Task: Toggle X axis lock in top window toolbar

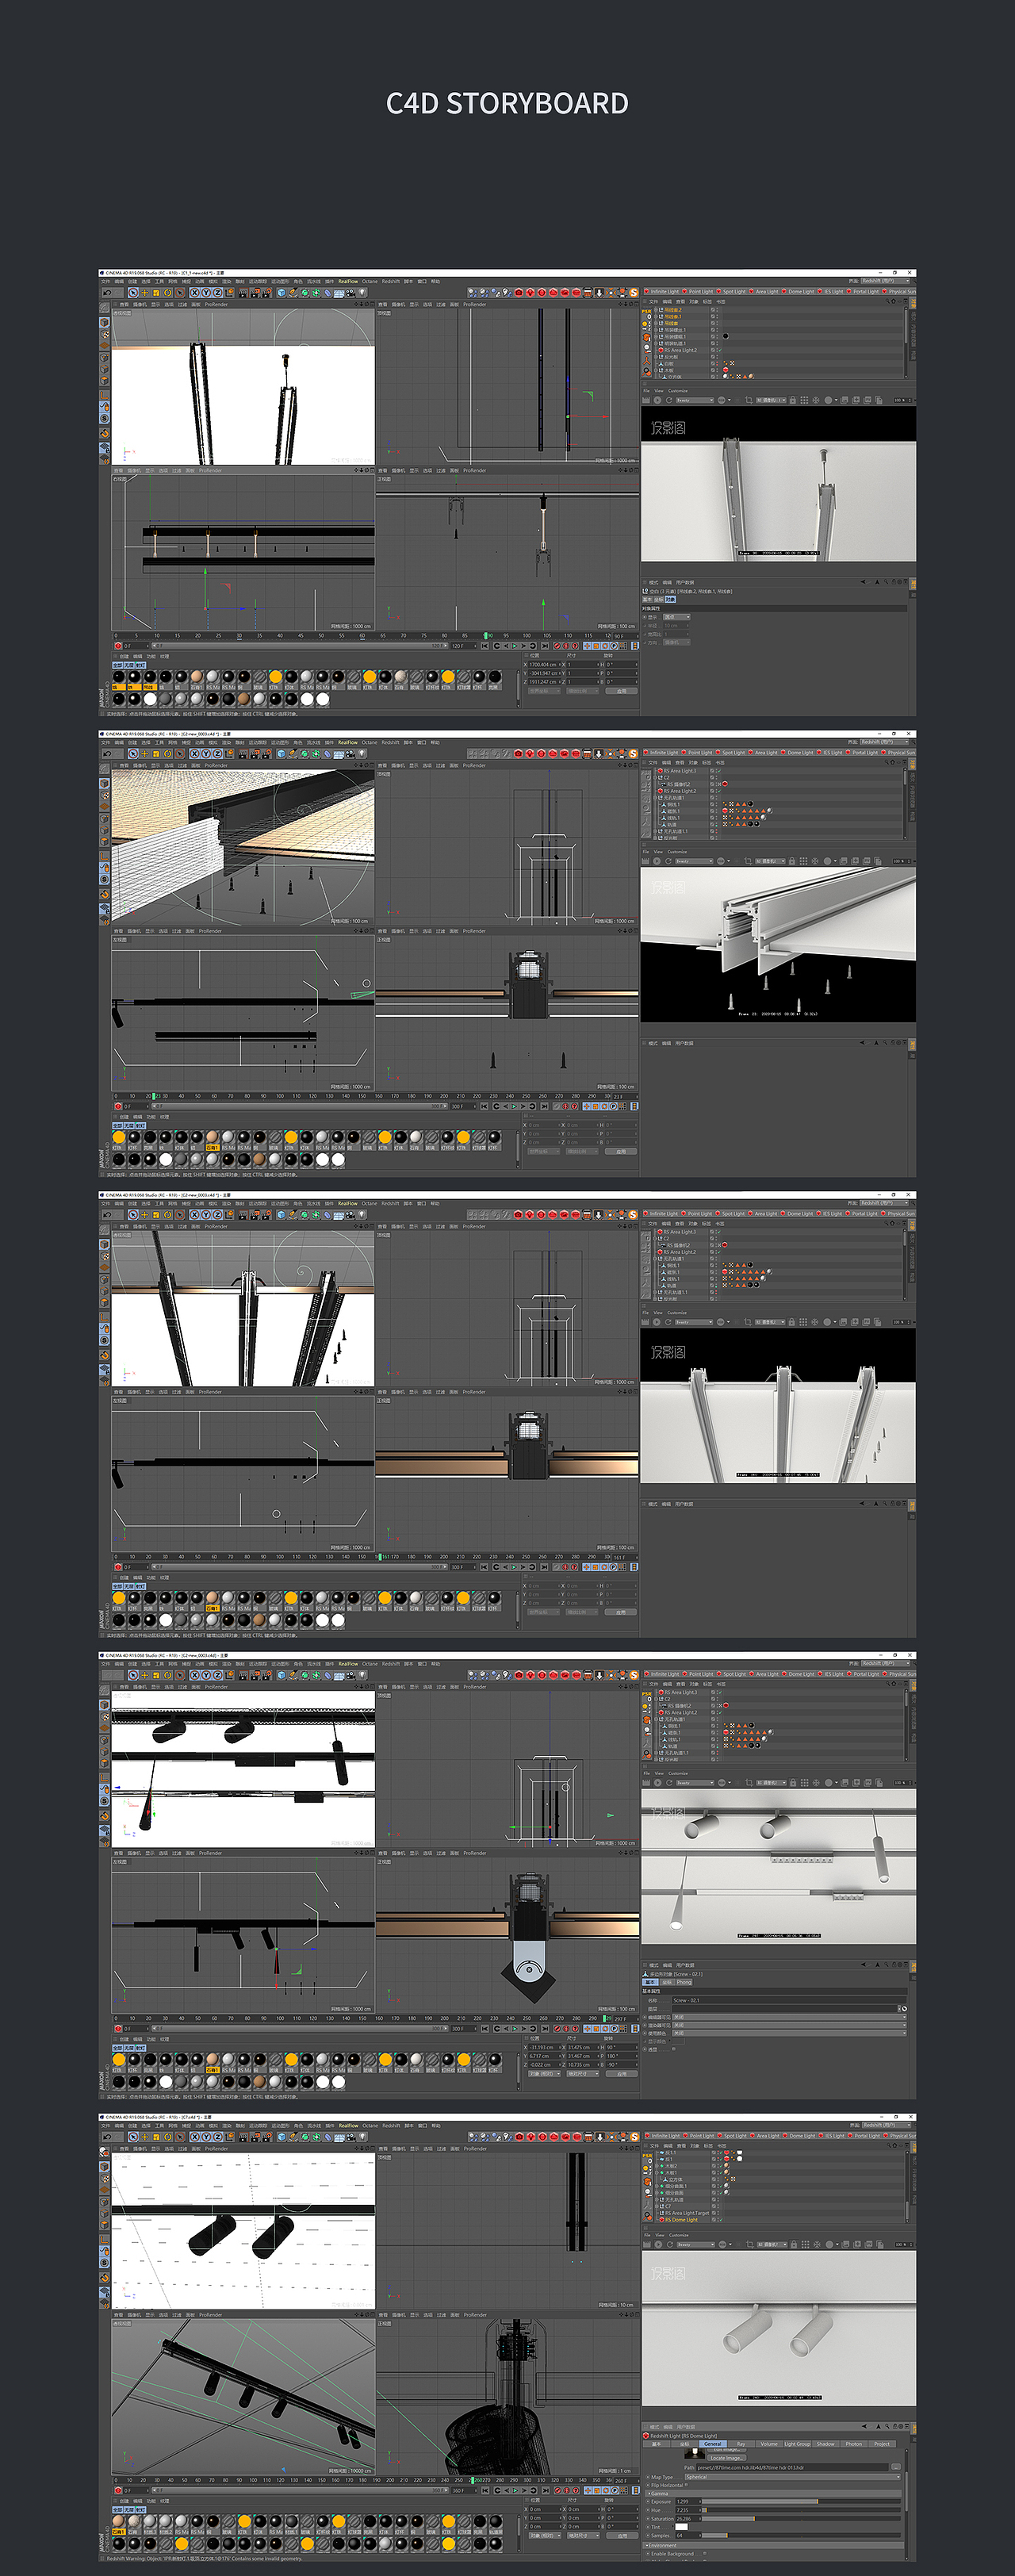Action: click(195, 293)
